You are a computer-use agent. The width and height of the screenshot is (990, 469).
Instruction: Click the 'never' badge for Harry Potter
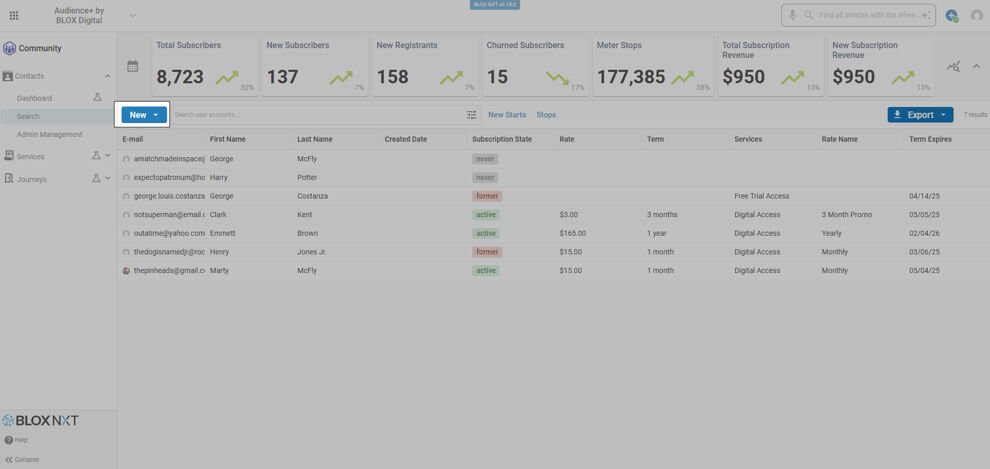point(485,177)
